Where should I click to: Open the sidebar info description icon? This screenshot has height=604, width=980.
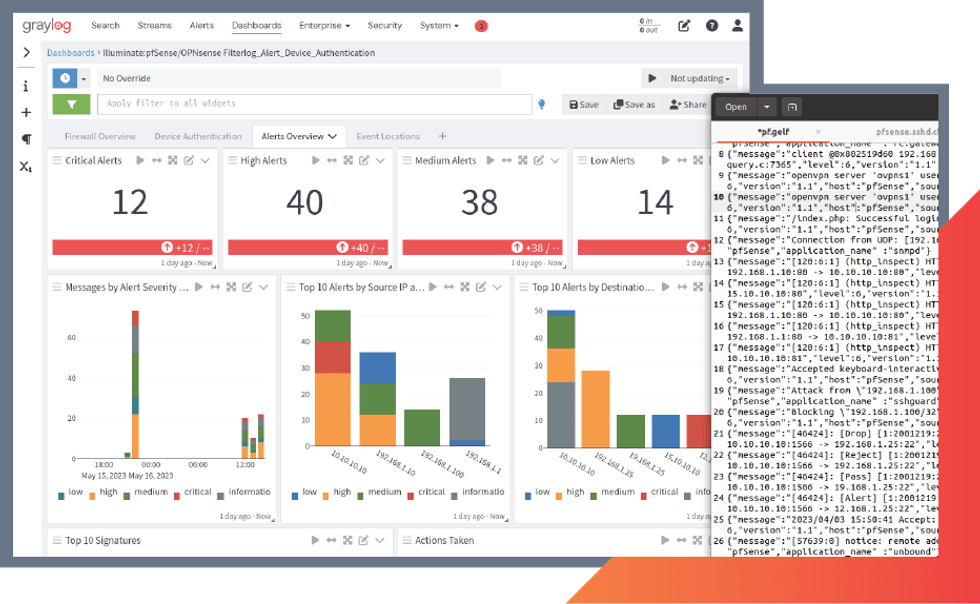coord(26,86)
